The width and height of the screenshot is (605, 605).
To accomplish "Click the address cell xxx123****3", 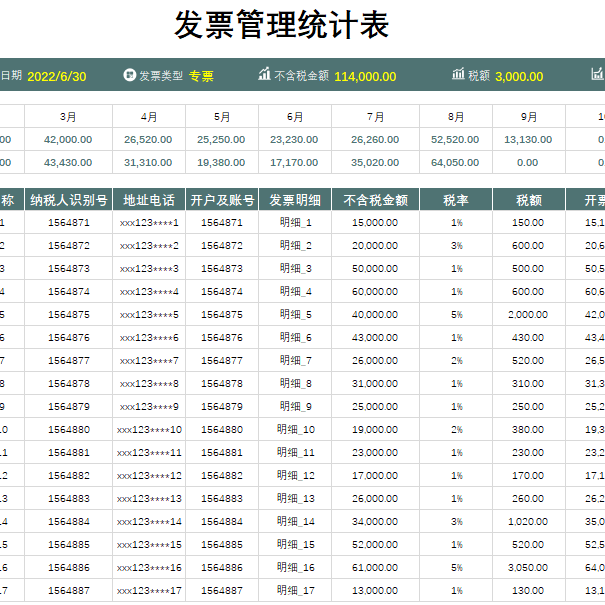I will (149, 269).
